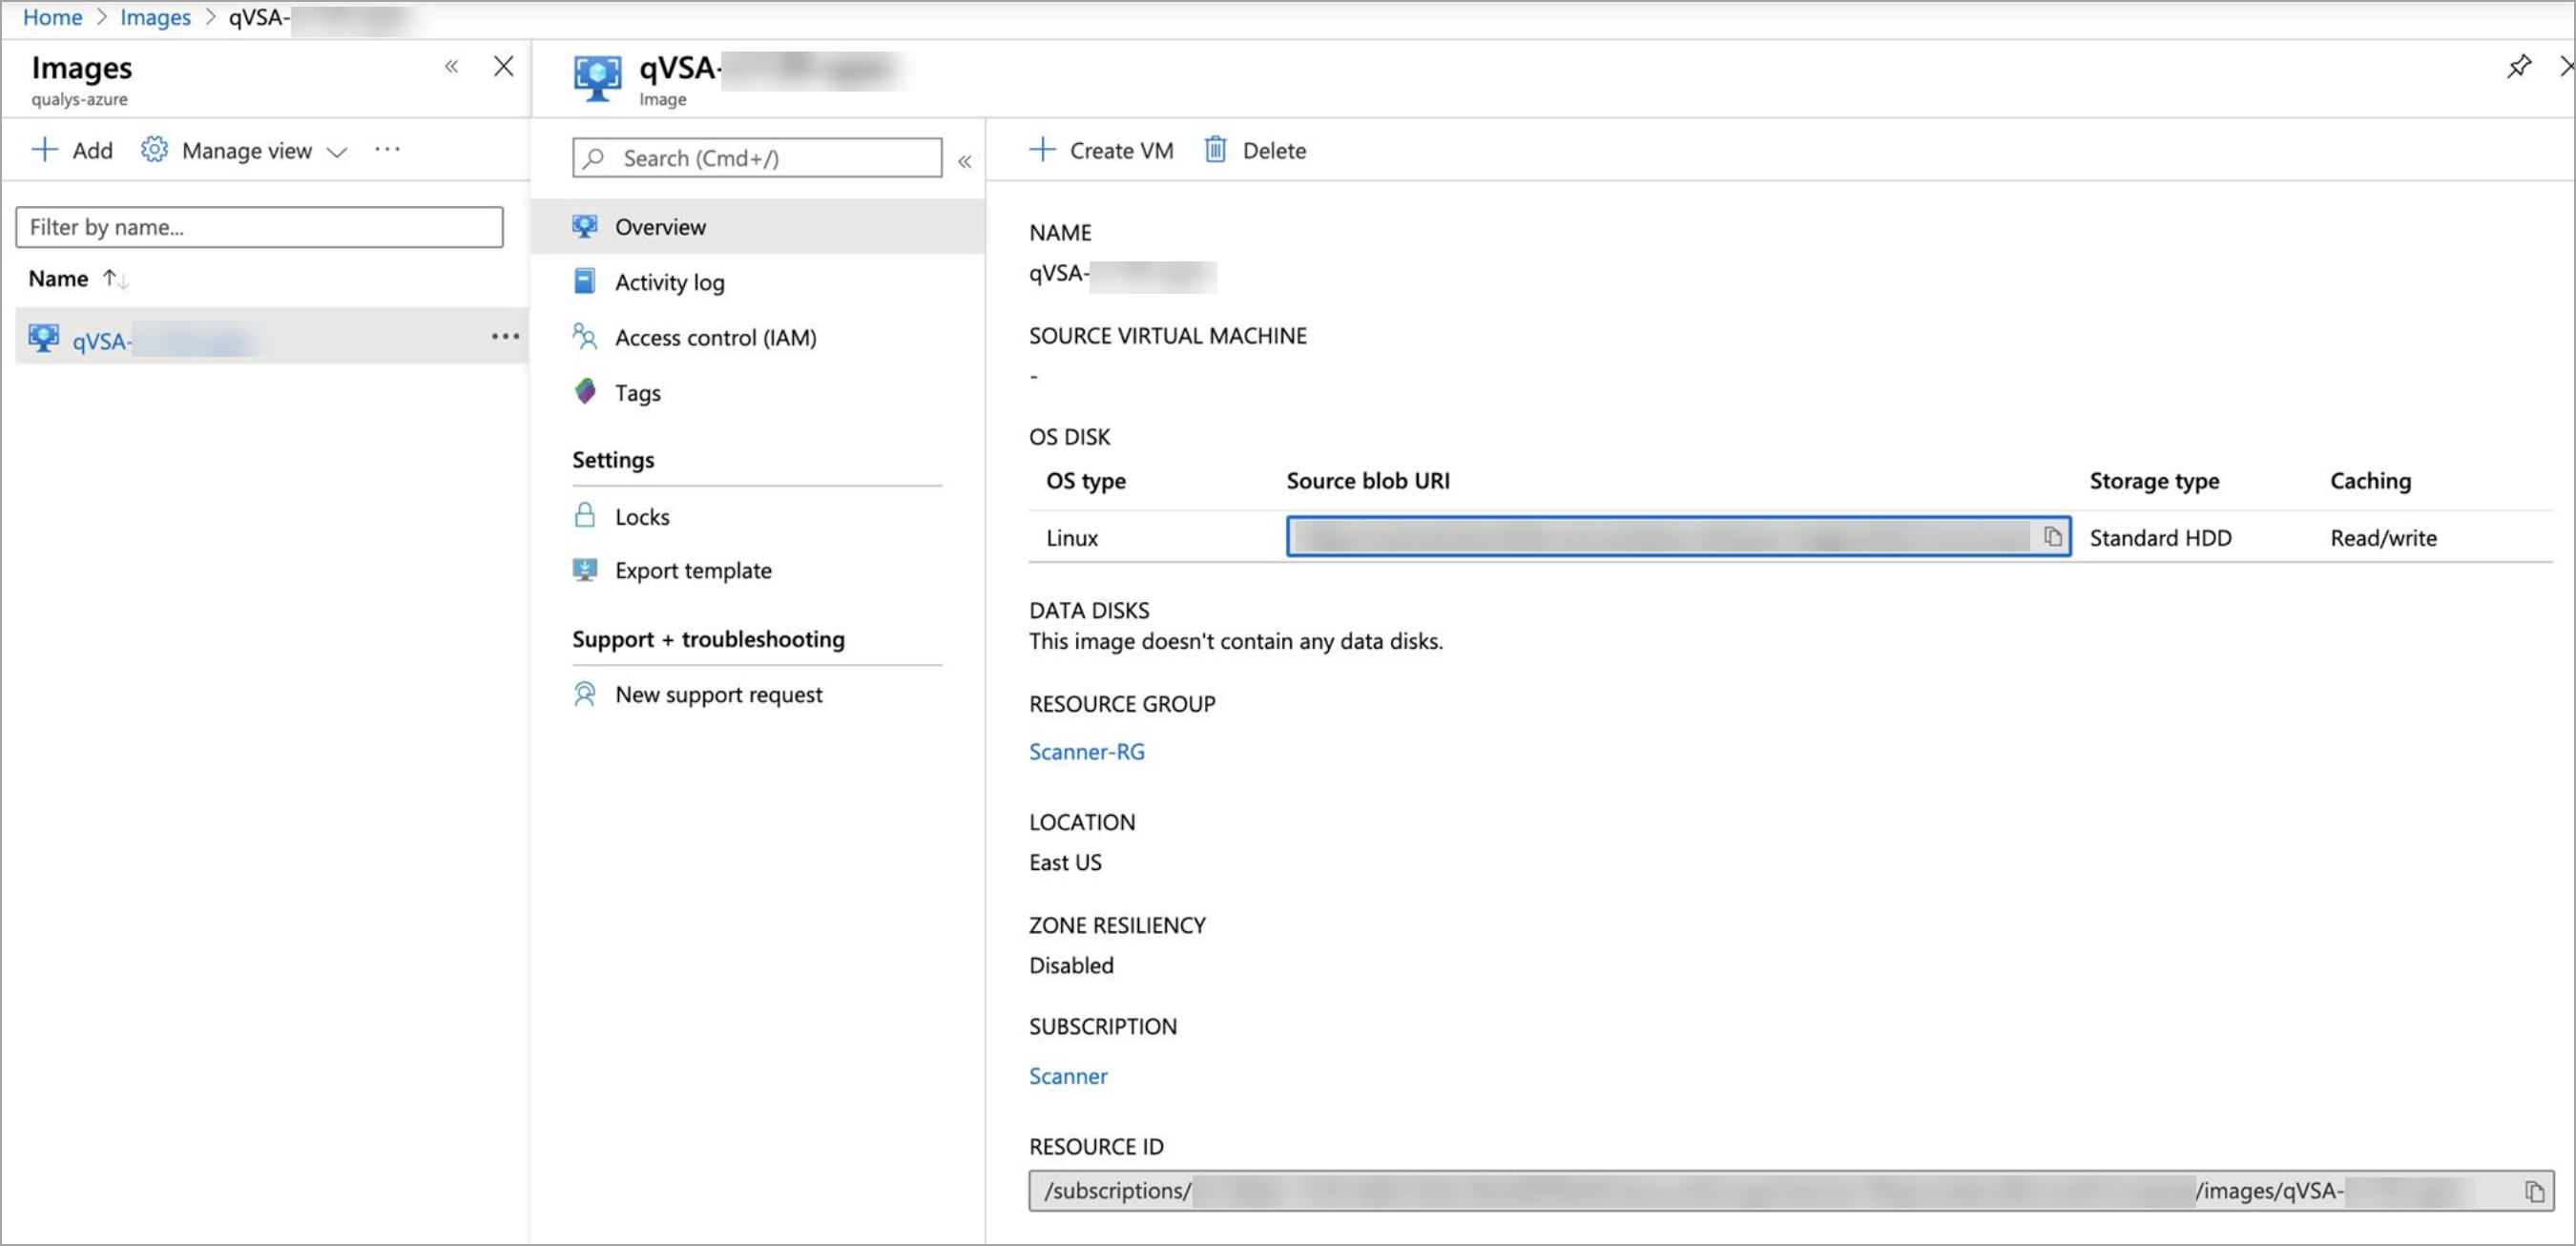2576x1246 pixels.
Task: Collapse the image settings menu
Action: click(x=963, y=160)
